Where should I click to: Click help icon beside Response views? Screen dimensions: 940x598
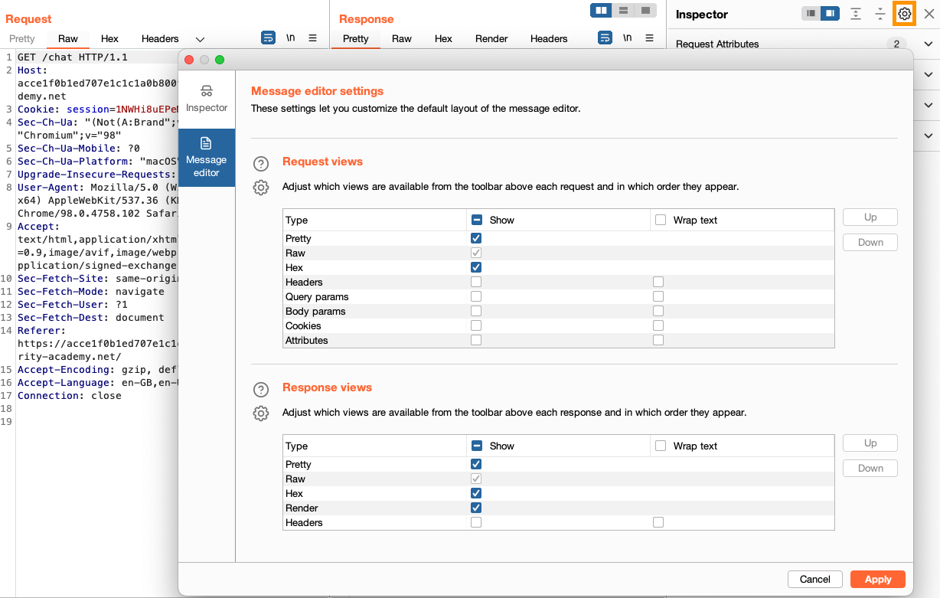(261, 389)
